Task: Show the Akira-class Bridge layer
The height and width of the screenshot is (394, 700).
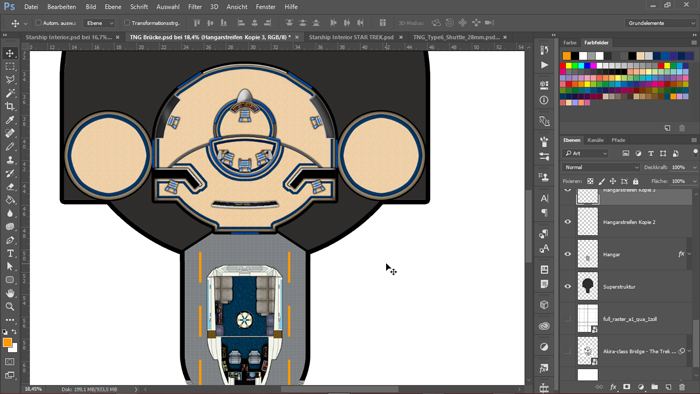Action: point(568,351)
